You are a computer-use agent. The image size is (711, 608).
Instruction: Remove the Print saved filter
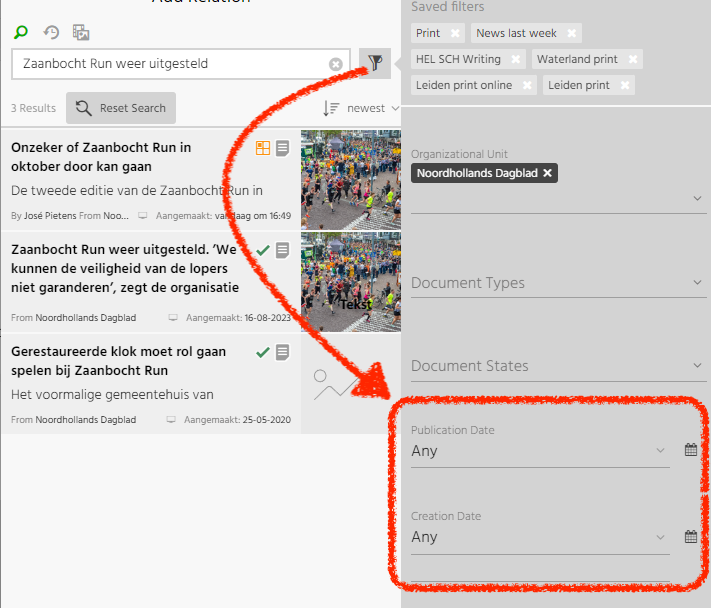[455, 34]
